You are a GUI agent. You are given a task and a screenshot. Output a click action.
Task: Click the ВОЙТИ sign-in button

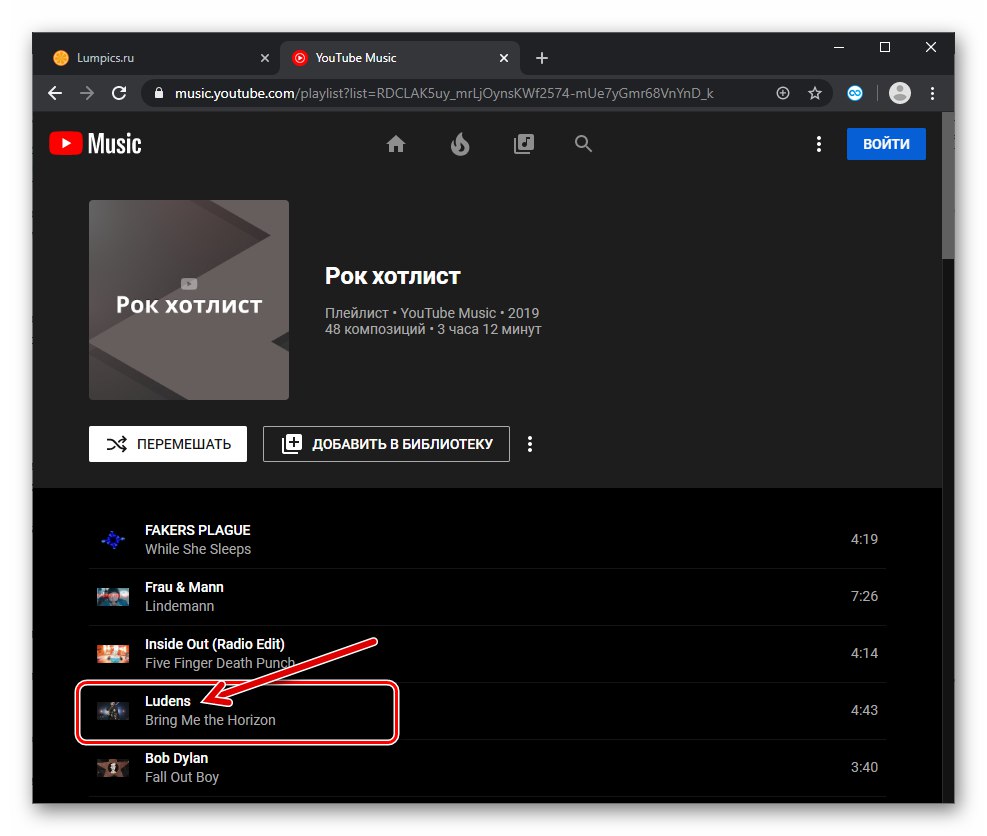886,144
